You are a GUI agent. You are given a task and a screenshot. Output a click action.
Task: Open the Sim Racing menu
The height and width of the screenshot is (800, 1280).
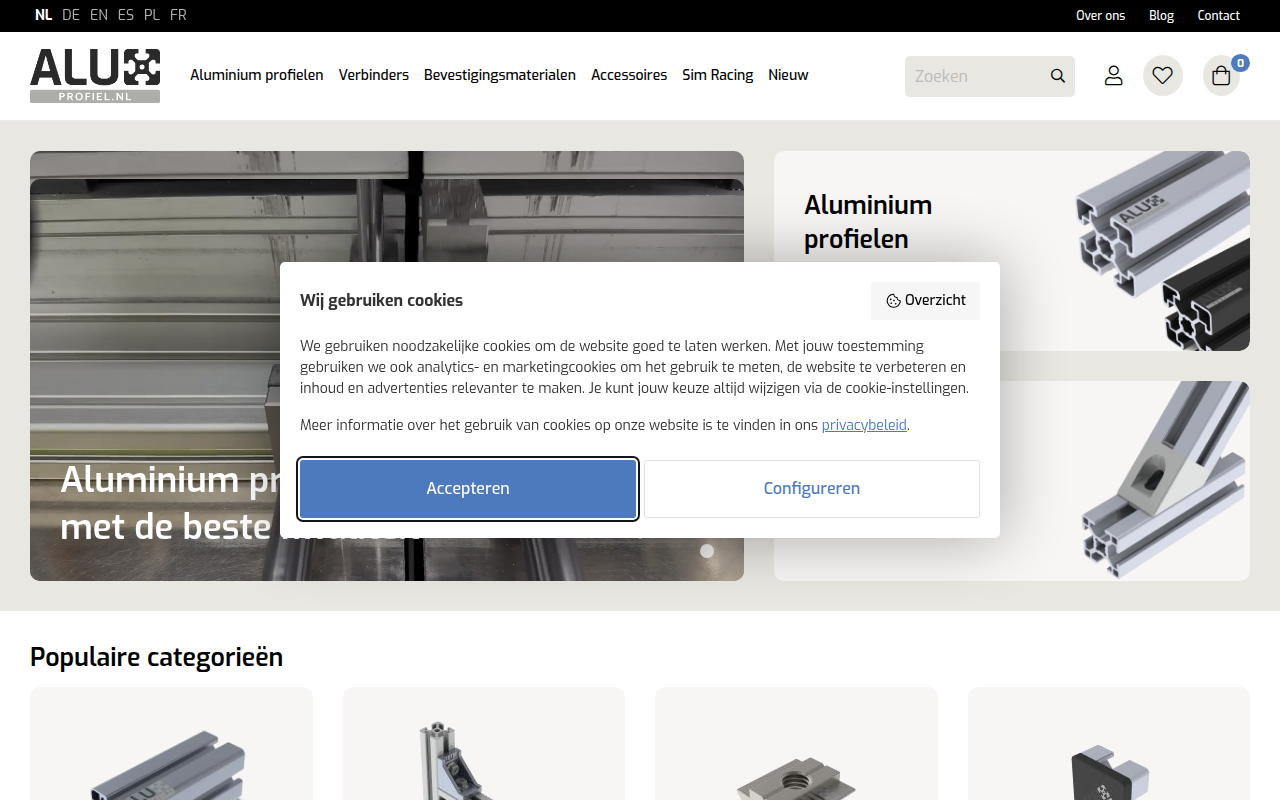[x=718, y=75]
